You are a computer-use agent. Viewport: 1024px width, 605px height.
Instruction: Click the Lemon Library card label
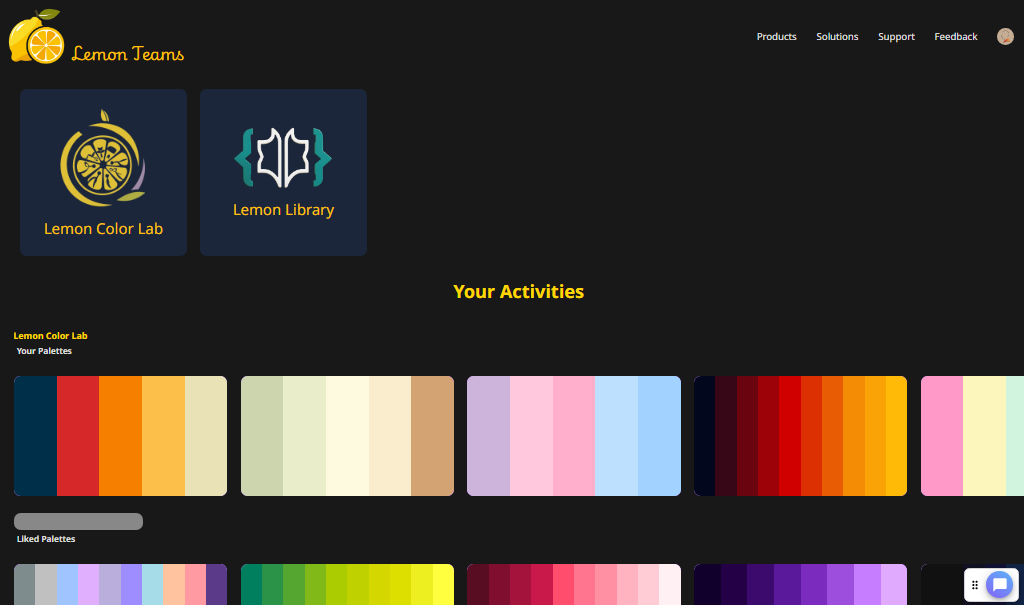click(283, 210)
